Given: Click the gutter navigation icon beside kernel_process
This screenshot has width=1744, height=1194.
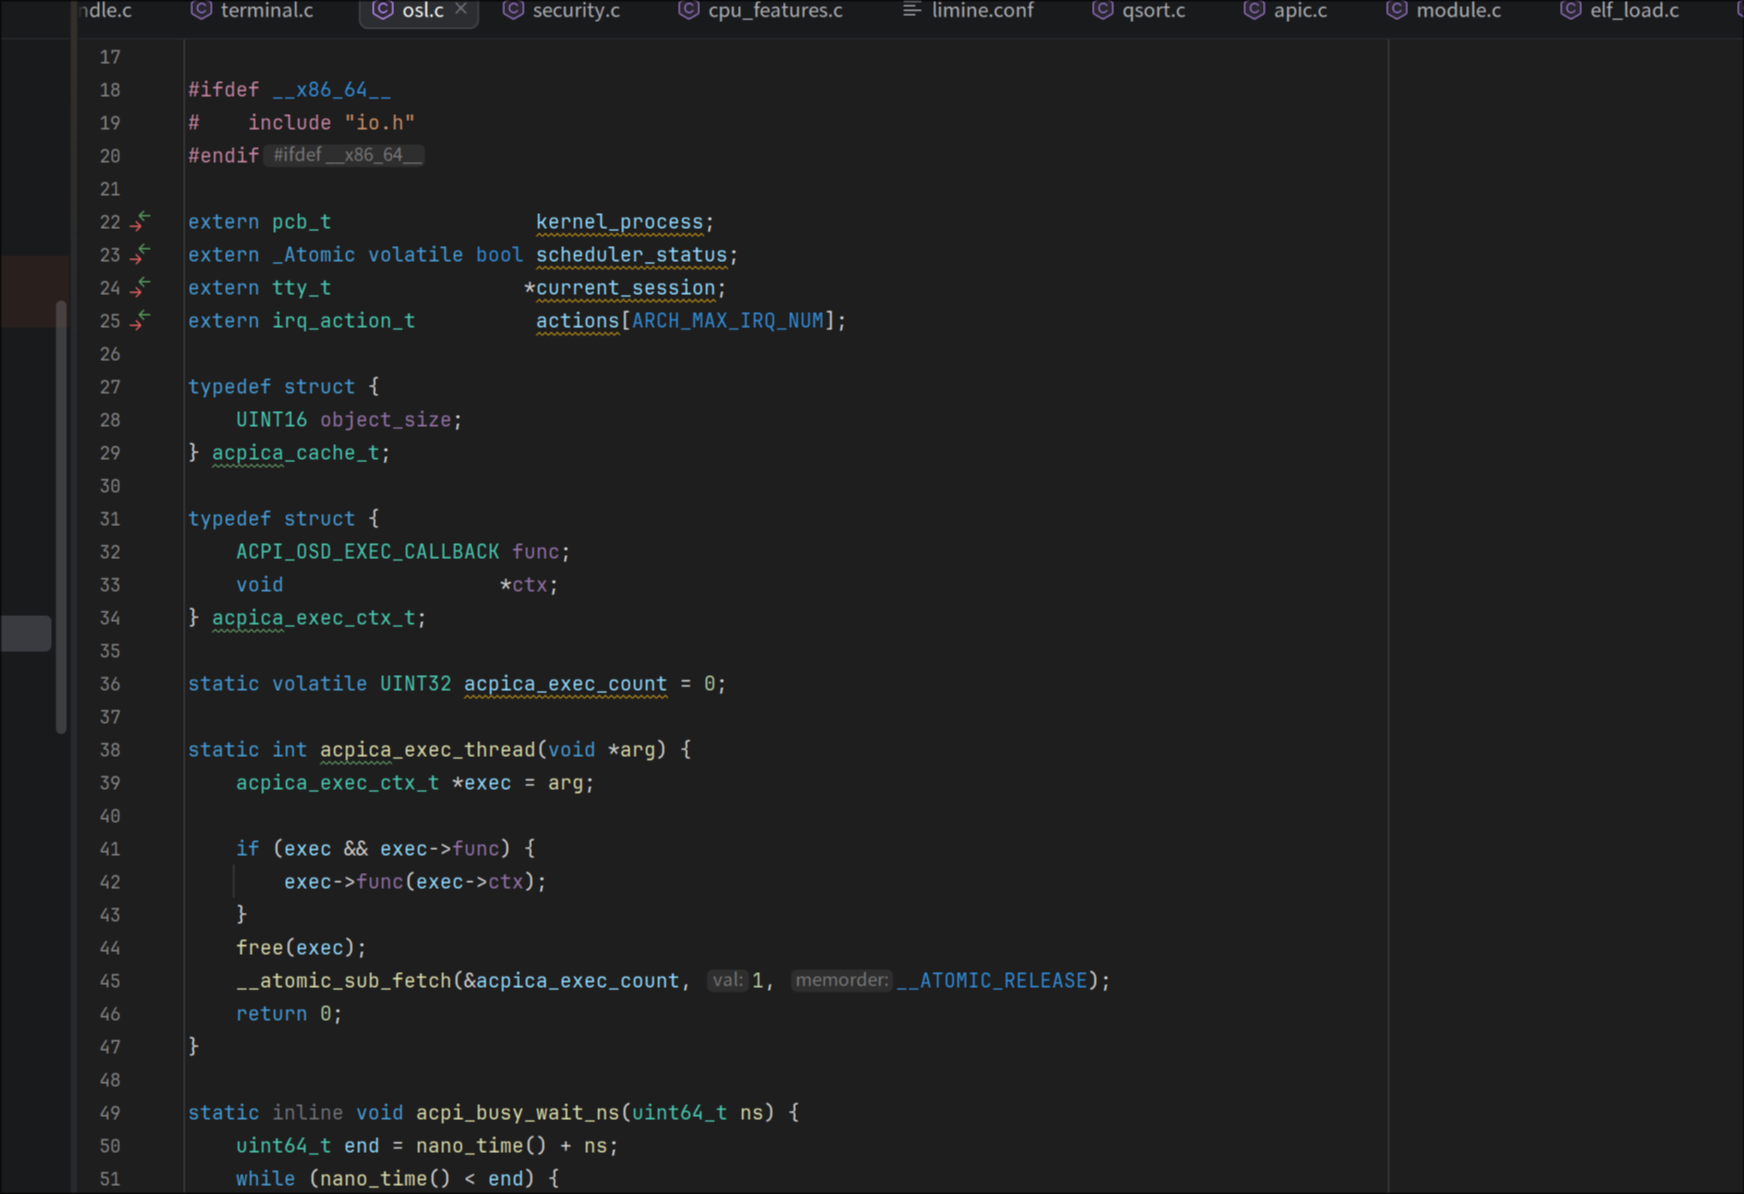Looking at the screenshot, I should click(x=141, y=221).
